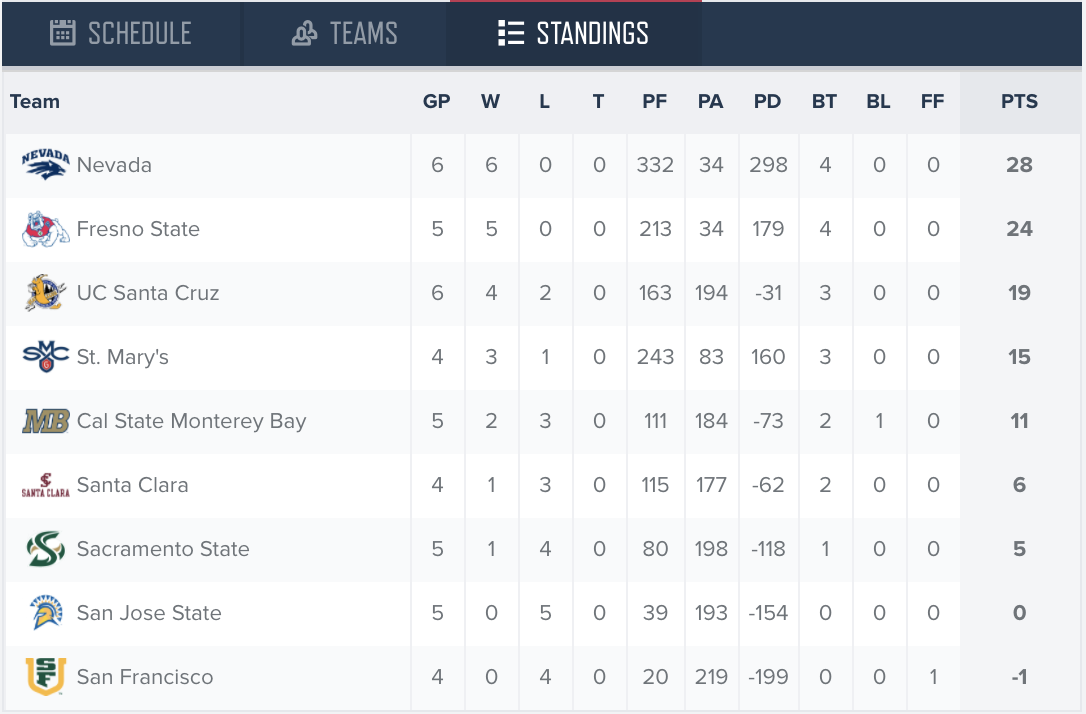Select the Standings tab
This screenshot has width=1086, height=714.
point(573,33)
